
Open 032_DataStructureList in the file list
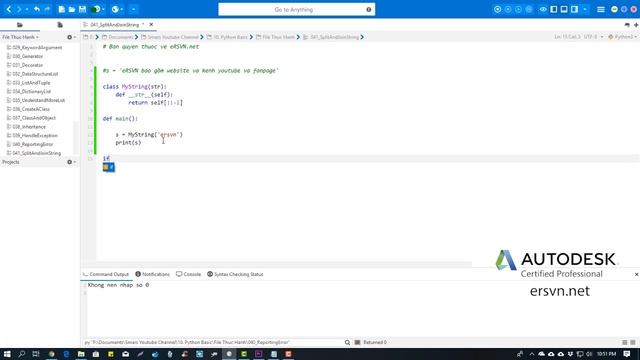pos(32,74)
